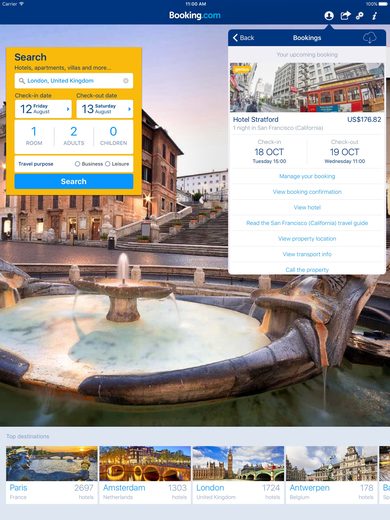Open View booking confirmation
The height and width of the screenshot is (520, 390).
coord(307,192)
